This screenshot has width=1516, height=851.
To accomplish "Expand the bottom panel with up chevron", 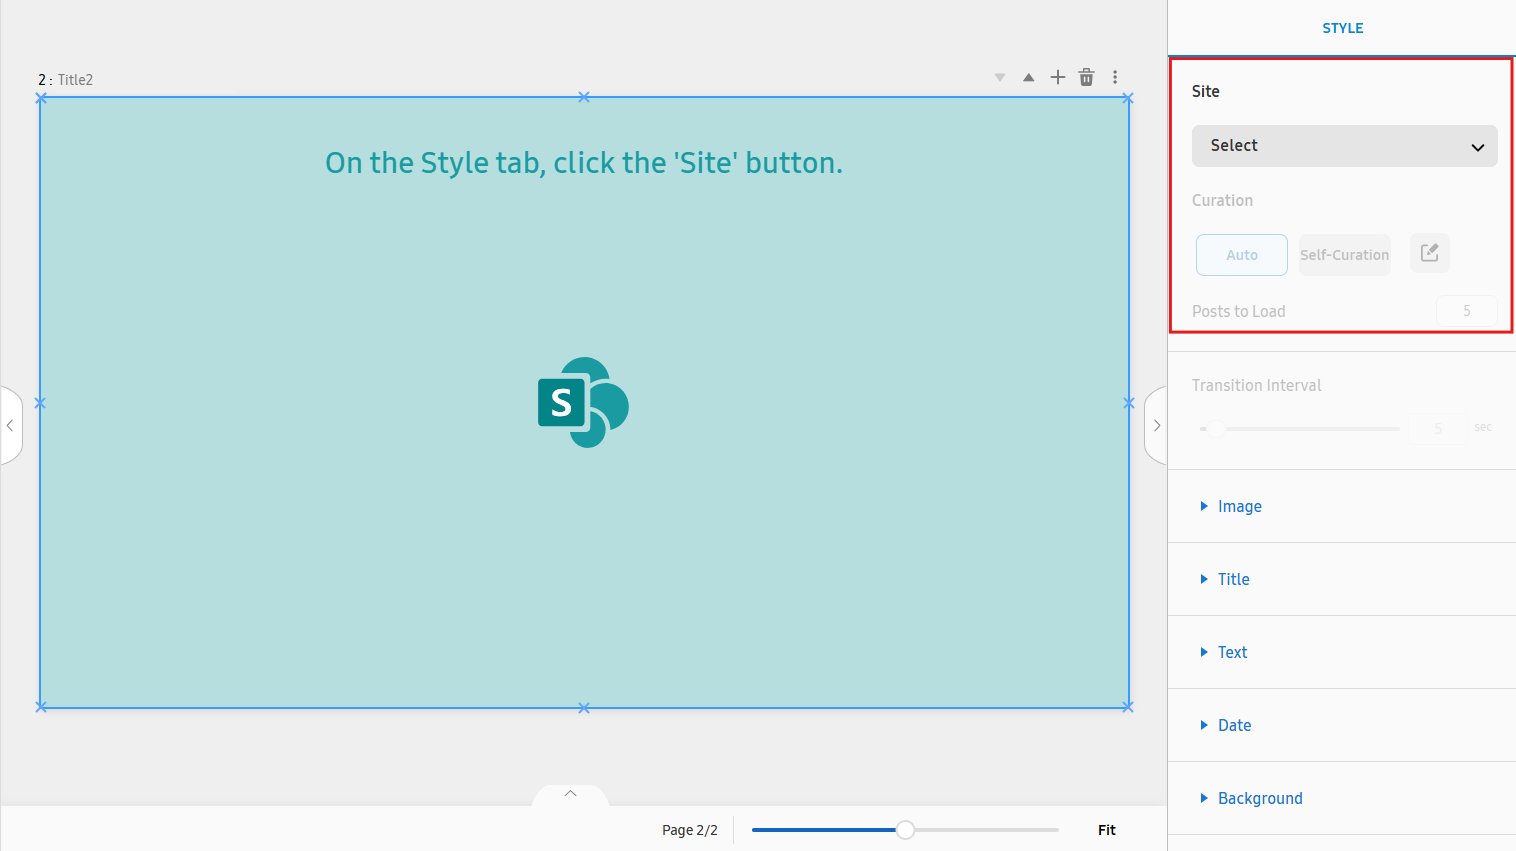I will coord(570,794).
